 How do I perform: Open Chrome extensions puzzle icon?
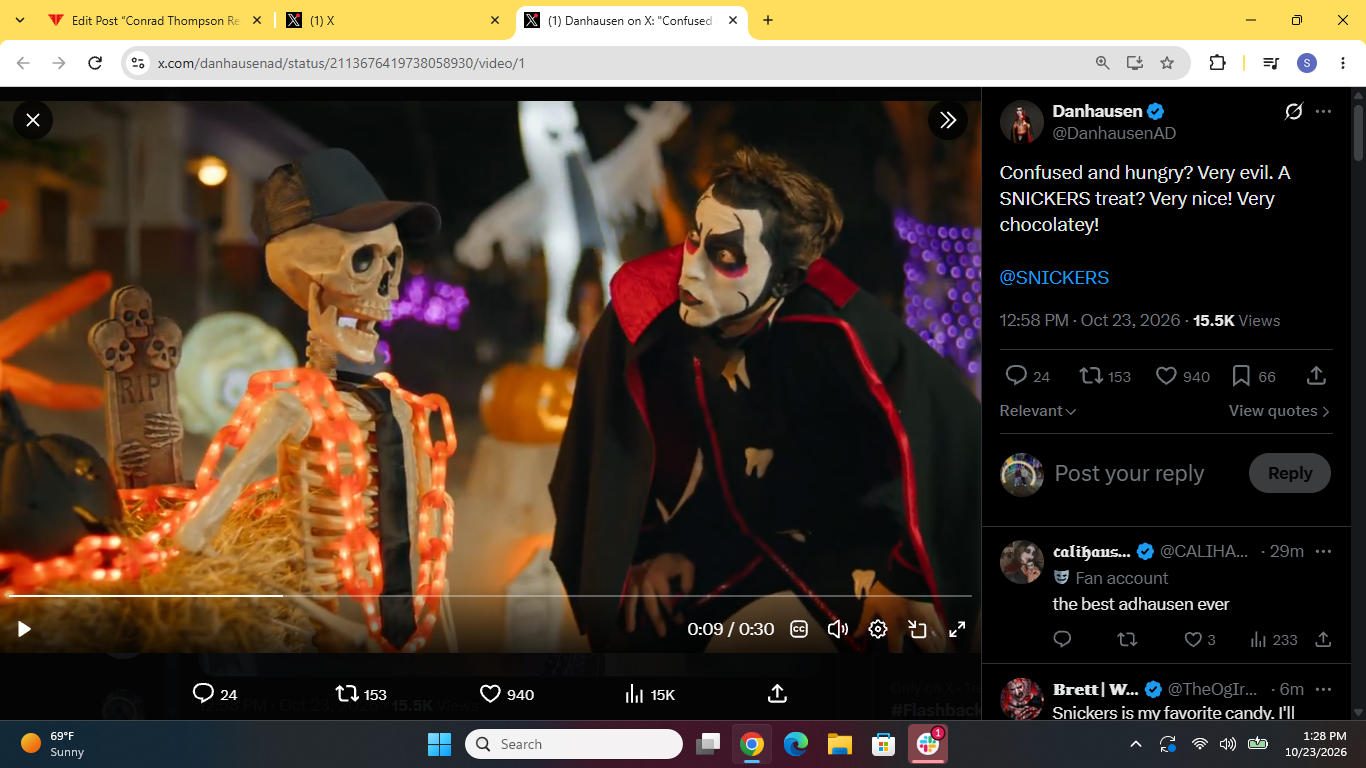tap(1217, 63)
